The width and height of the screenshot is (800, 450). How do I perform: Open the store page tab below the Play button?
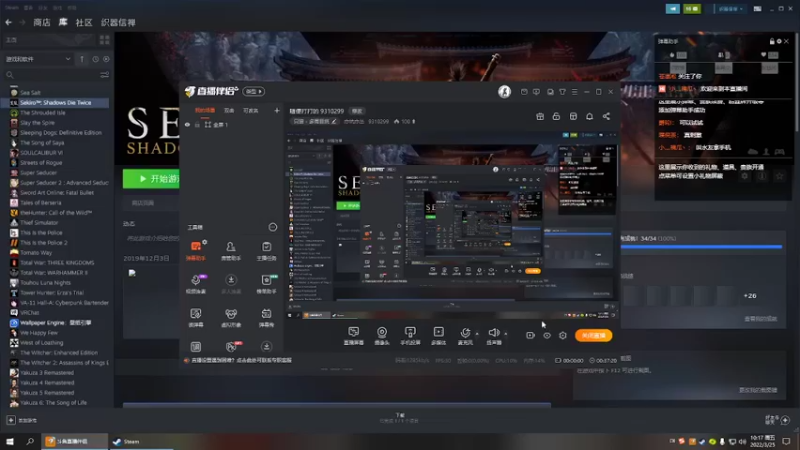[x=143, y=203]
